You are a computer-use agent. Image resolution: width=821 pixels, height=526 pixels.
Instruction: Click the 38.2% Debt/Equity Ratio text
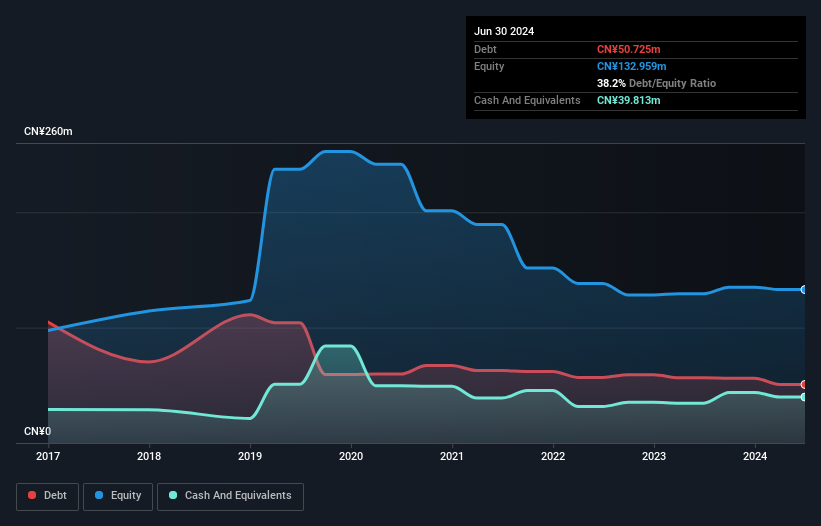(656, 83)
